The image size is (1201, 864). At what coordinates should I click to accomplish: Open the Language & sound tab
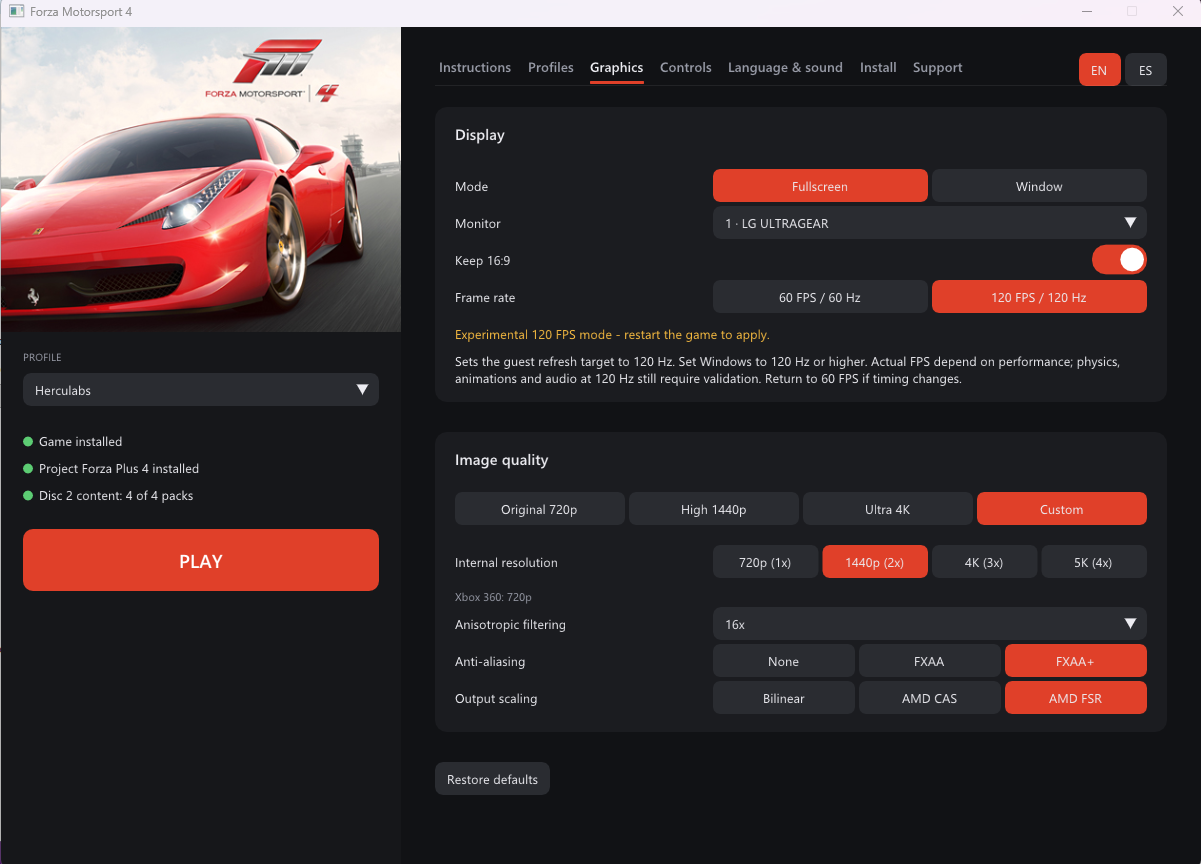785,68
